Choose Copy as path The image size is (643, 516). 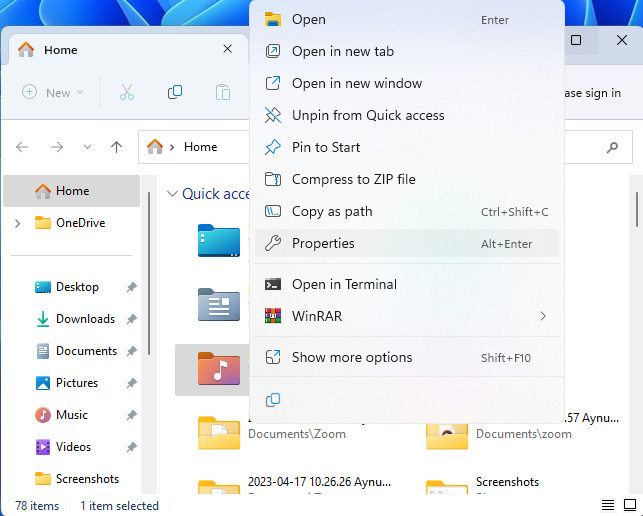[406, 212]
